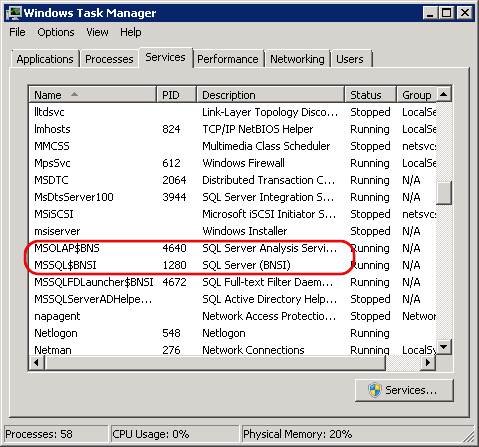This screenshot has width=479, height=447.
Task: Sort by the Group column header
Action: (x=416, y=95)
